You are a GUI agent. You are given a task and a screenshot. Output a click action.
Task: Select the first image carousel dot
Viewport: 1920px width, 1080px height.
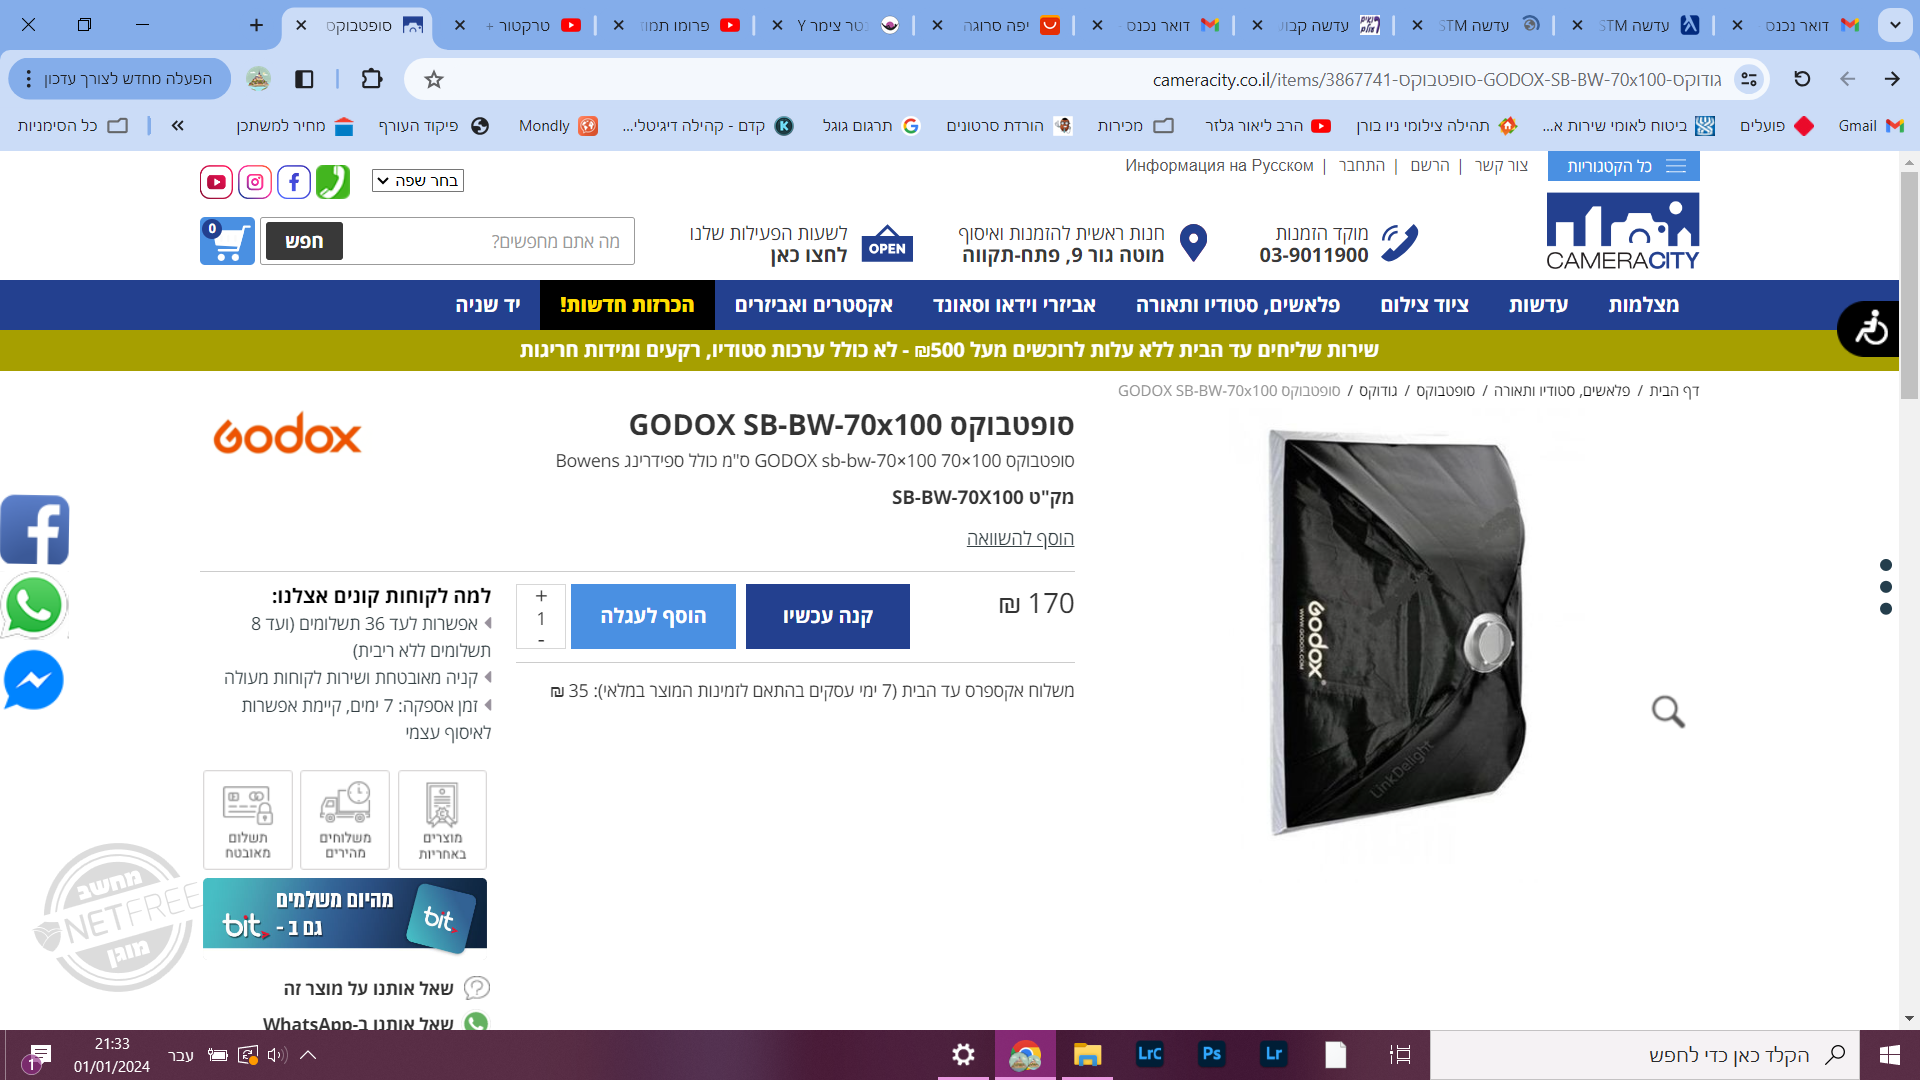coord(1886,565)
